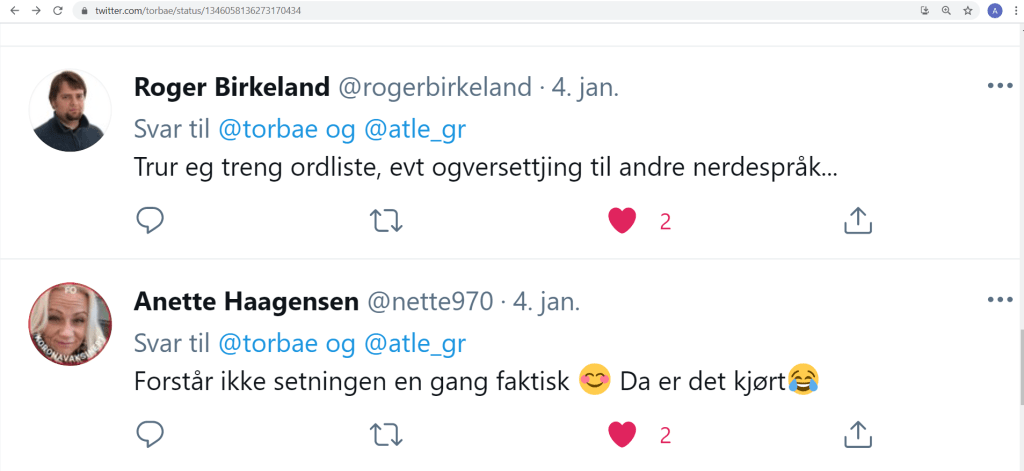Open the @nette970 profile link
Screen dimensions: 1024x471
[x=431, y=300]
